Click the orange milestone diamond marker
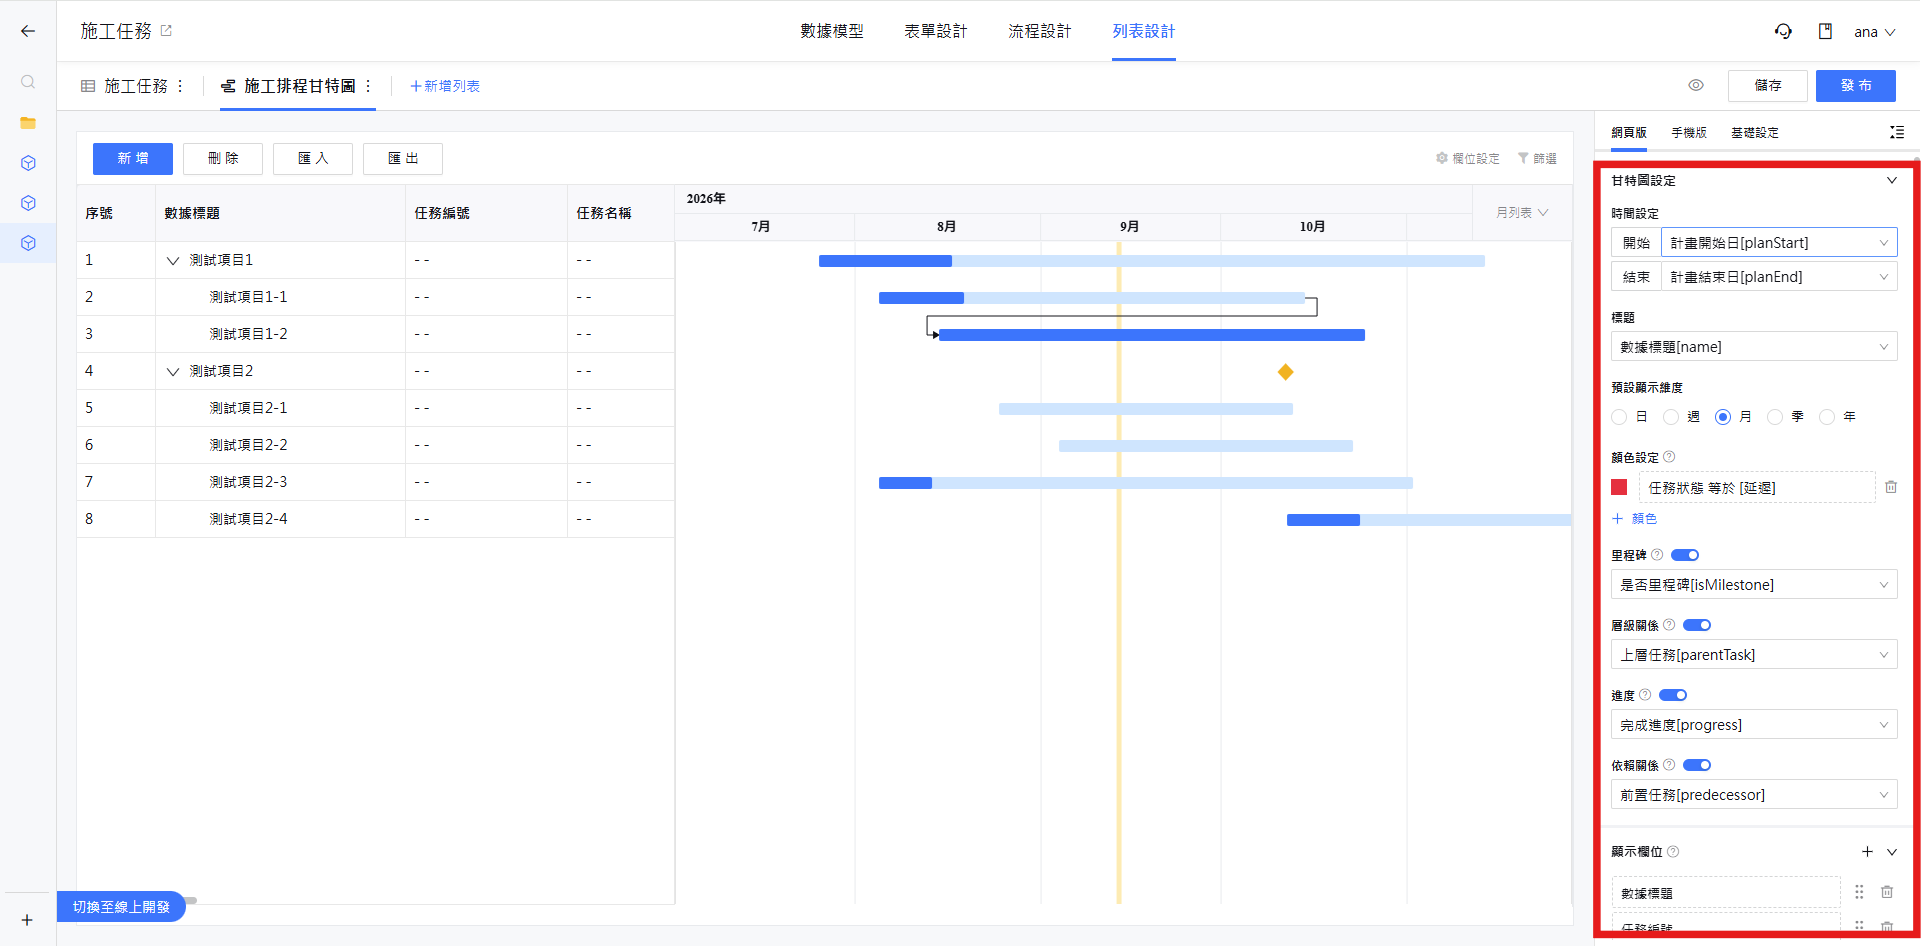Screen dimensions: 1921x946 [x=1286, y=372]
